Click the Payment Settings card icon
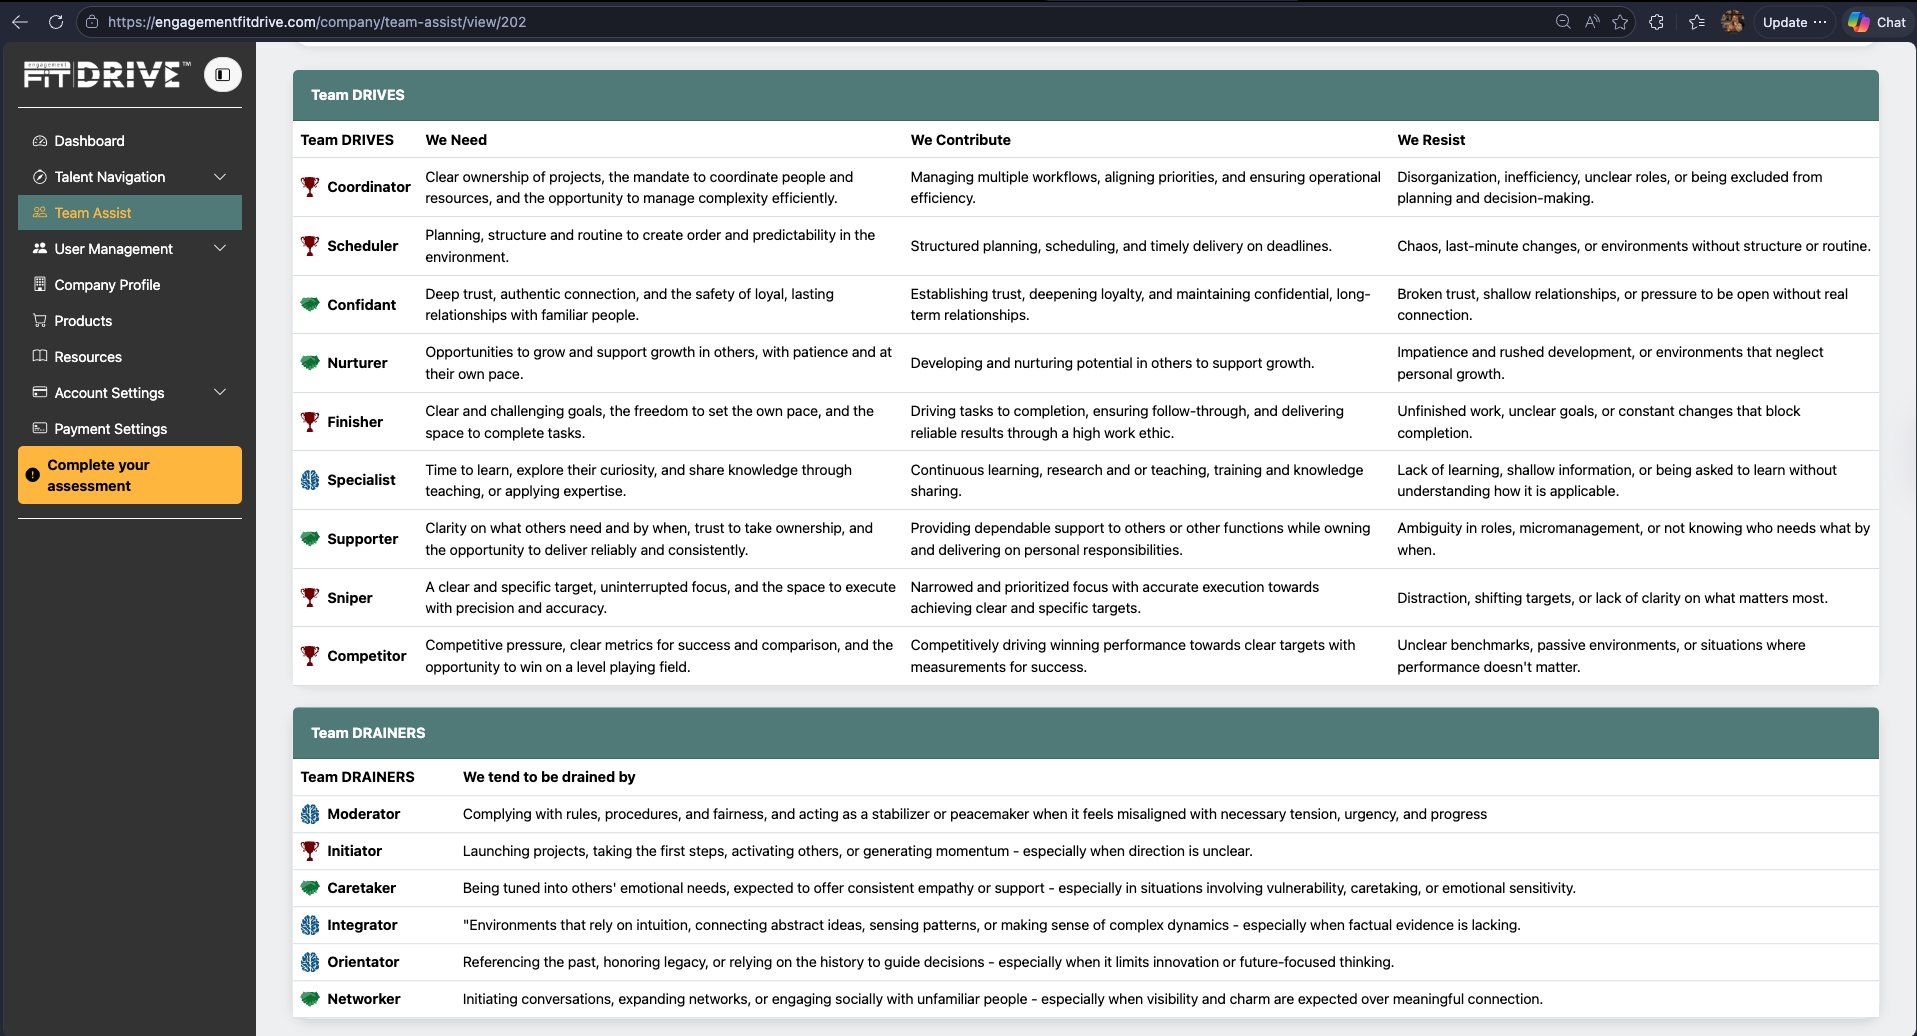Screen dimensions: 1917x1036 40,429
